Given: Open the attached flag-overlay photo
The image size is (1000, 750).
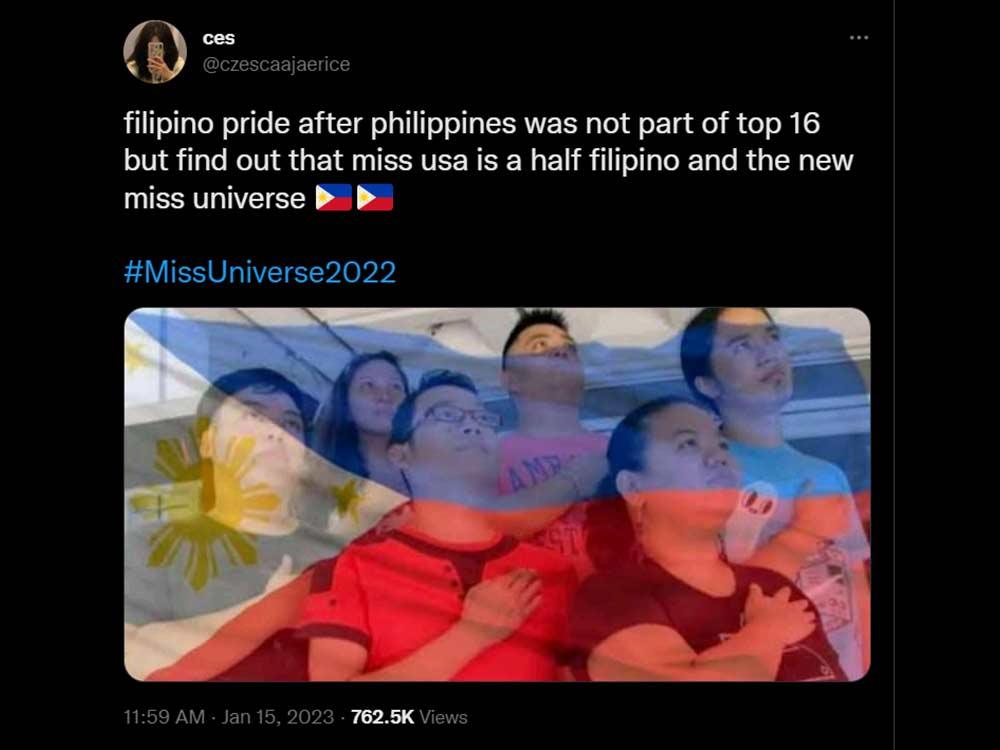Looking at the screenshot, I should pyautogui.click(x=497, y=494).
